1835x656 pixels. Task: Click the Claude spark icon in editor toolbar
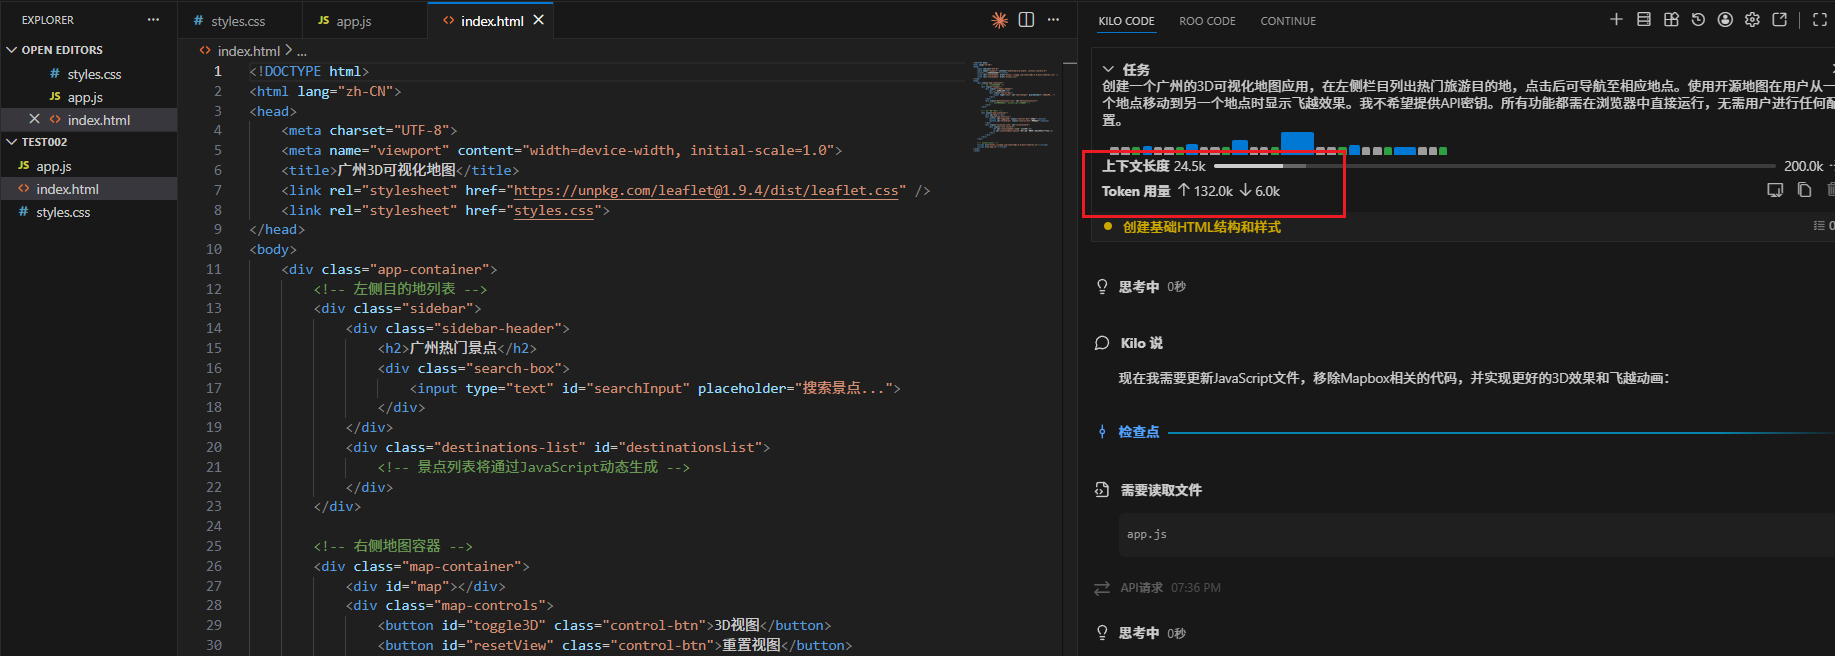pyautogui.click(x=999, y=20)
